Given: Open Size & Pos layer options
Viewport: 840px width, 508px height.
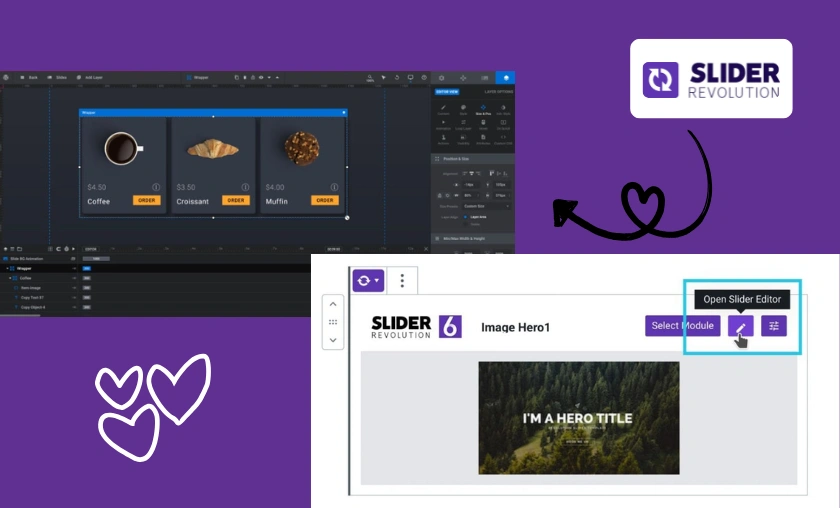Looking at the screenshot, I should pos(483,110).
